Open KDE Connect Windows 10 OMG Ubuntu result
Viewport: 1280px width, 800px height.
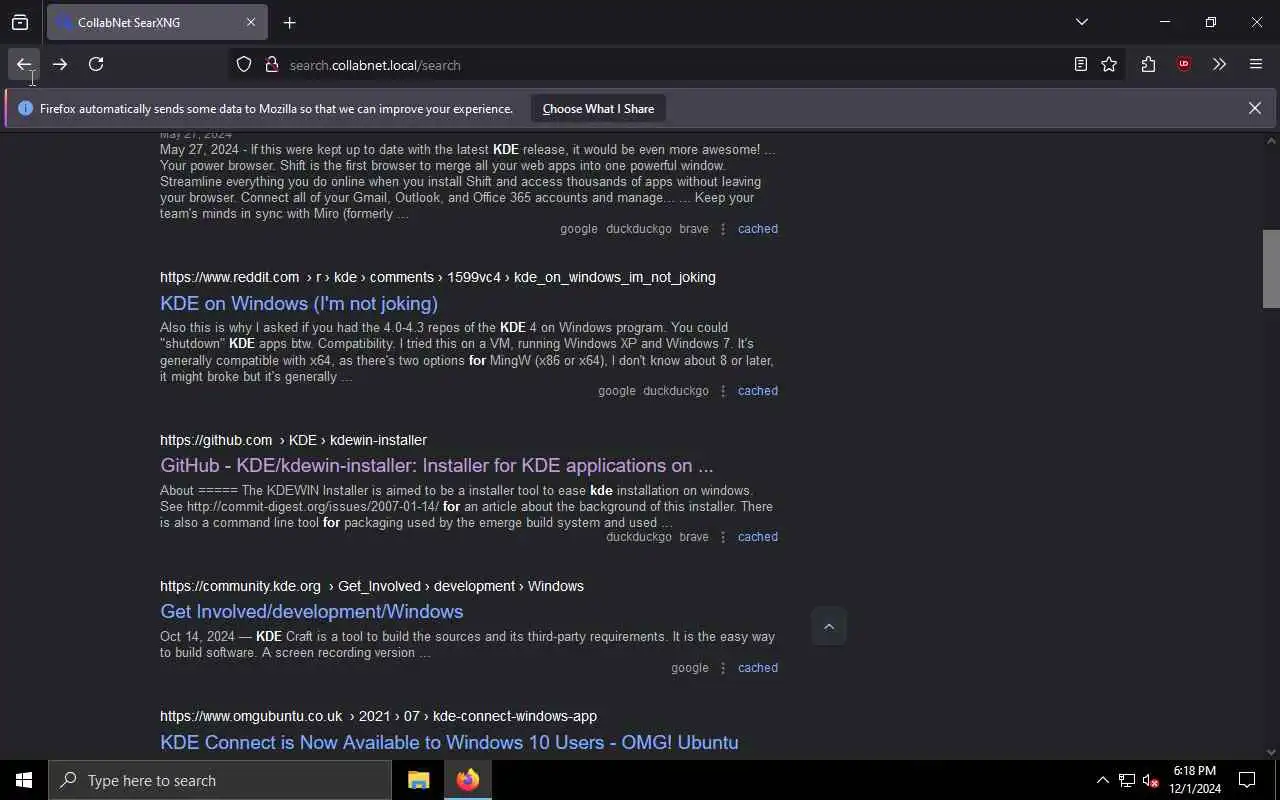[x=449, y=742]
